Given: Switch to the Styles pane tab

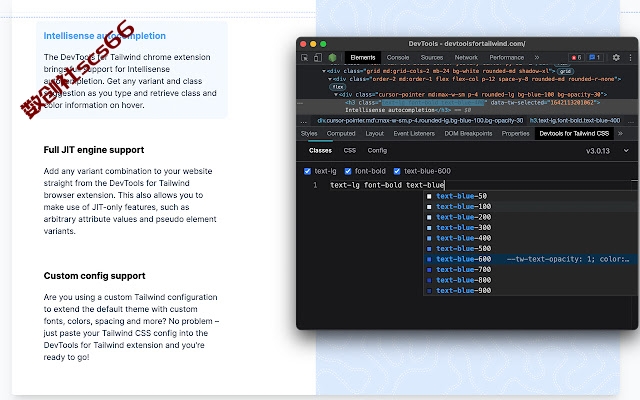Looking at the screenshot, I should [309, 133].
